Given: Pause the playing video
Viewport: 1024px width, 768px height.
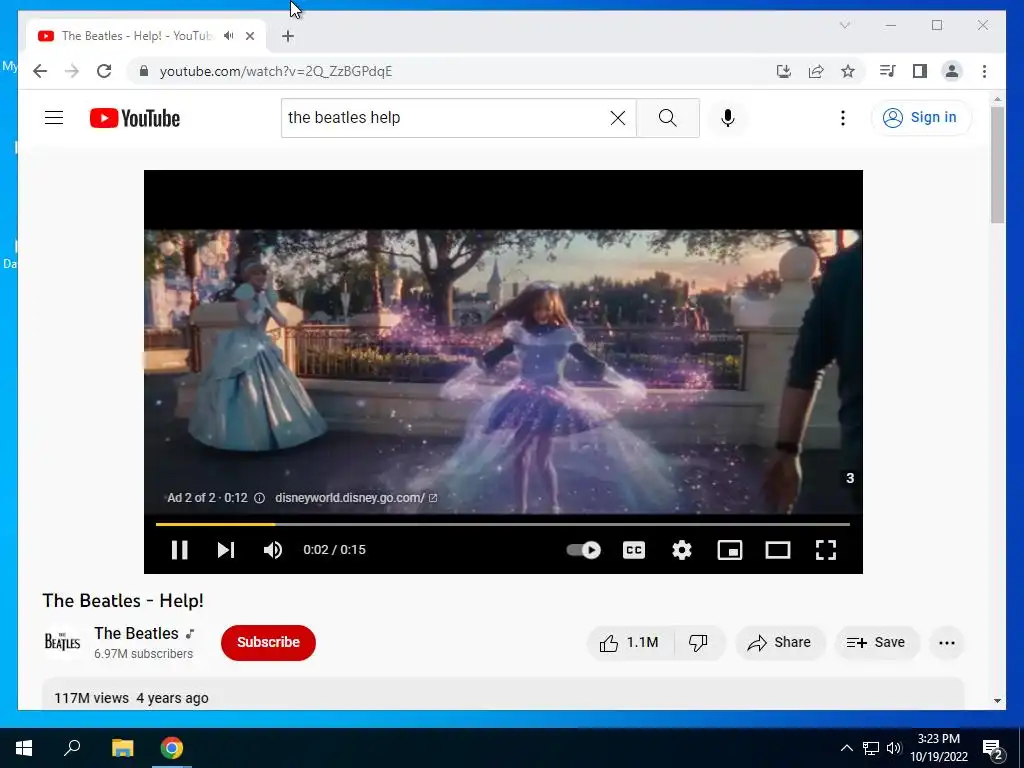Looking at the screenshot, I should point(180,550).
